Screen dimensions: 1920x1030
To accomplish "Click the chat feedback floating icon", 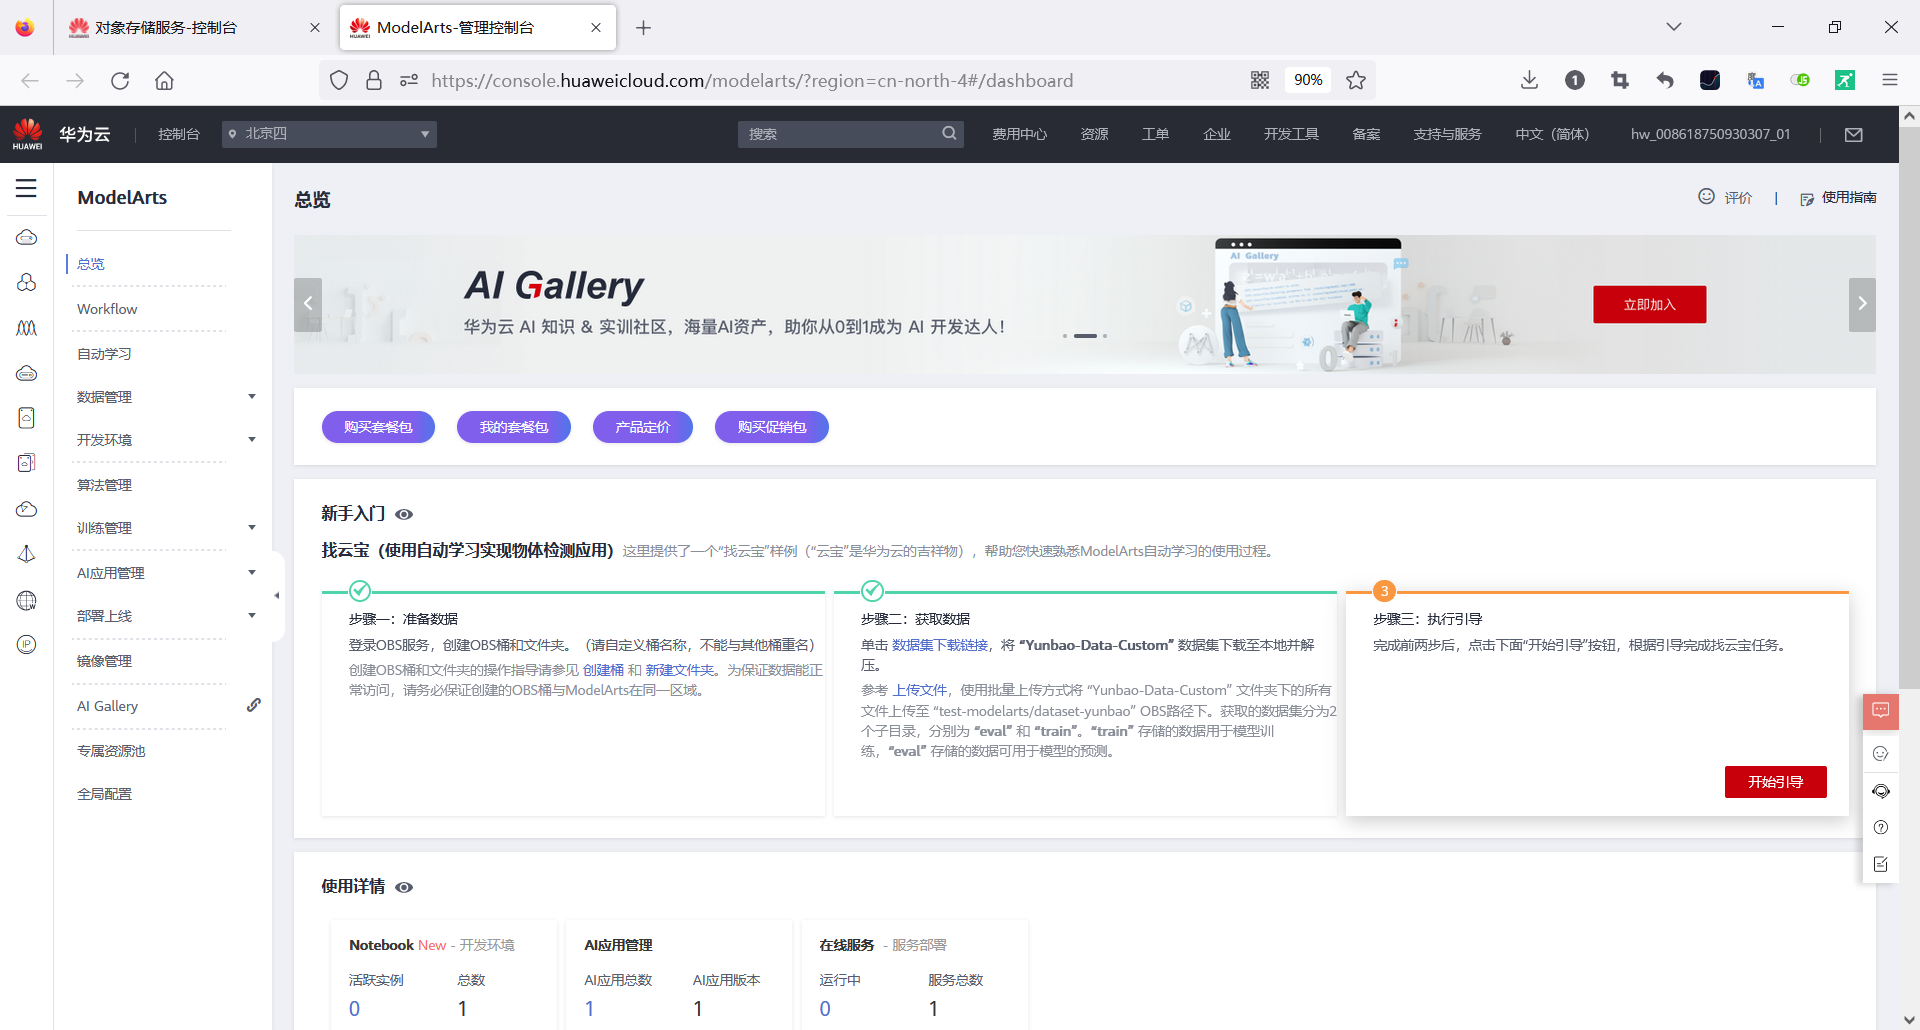I will pyautogui.click(x=1880, y=710).
